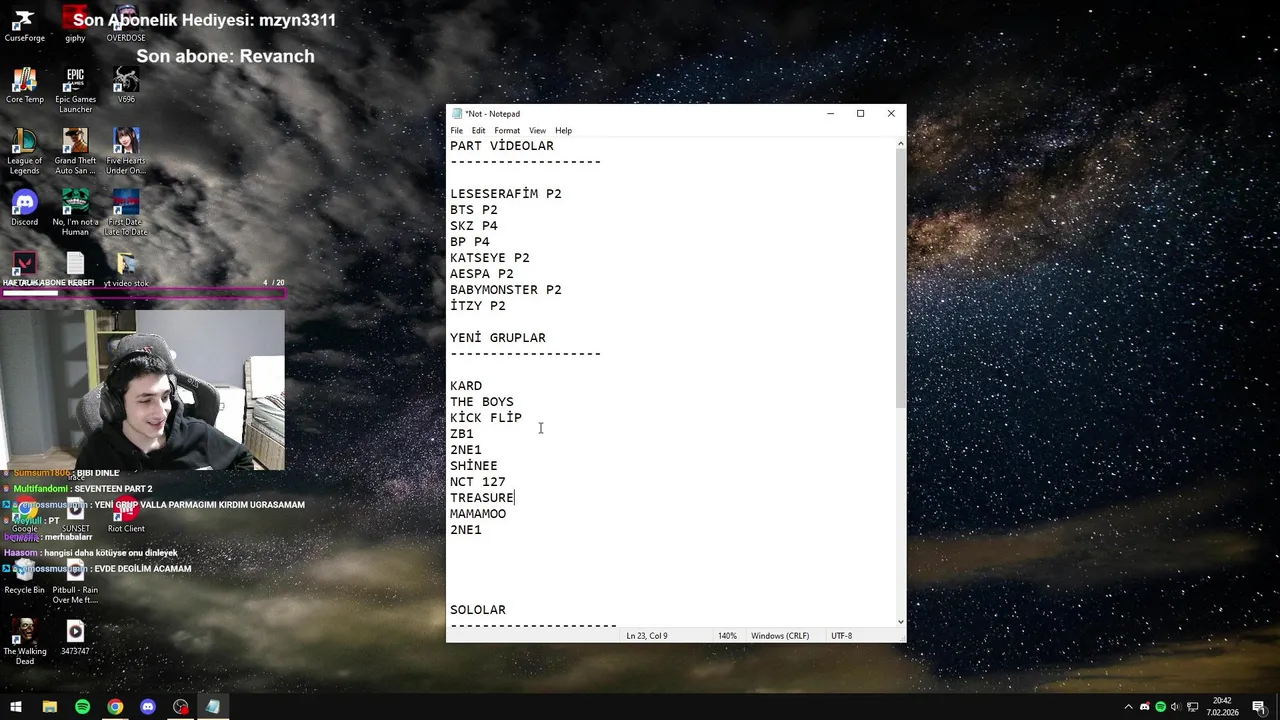Image resolution: width=1280 pixels, height=720 pixels.
Task: Select the Five Hearts Under One icon
Action: [x=126, y=151]
